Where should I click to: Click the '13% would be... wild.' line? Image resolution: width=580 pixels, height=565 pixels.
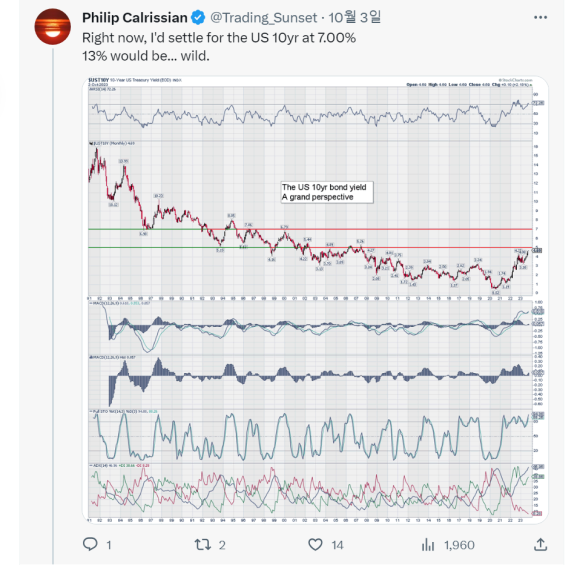[x=146, y=56]
